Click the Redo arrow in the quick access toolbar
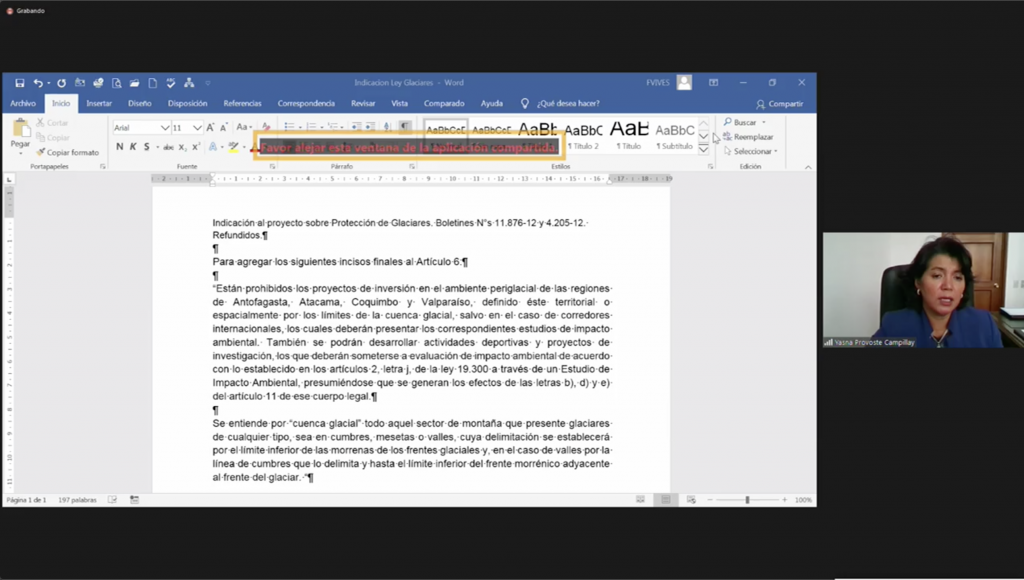The height and width of the screenshot is (580, 1024). (x=61, y=83)
